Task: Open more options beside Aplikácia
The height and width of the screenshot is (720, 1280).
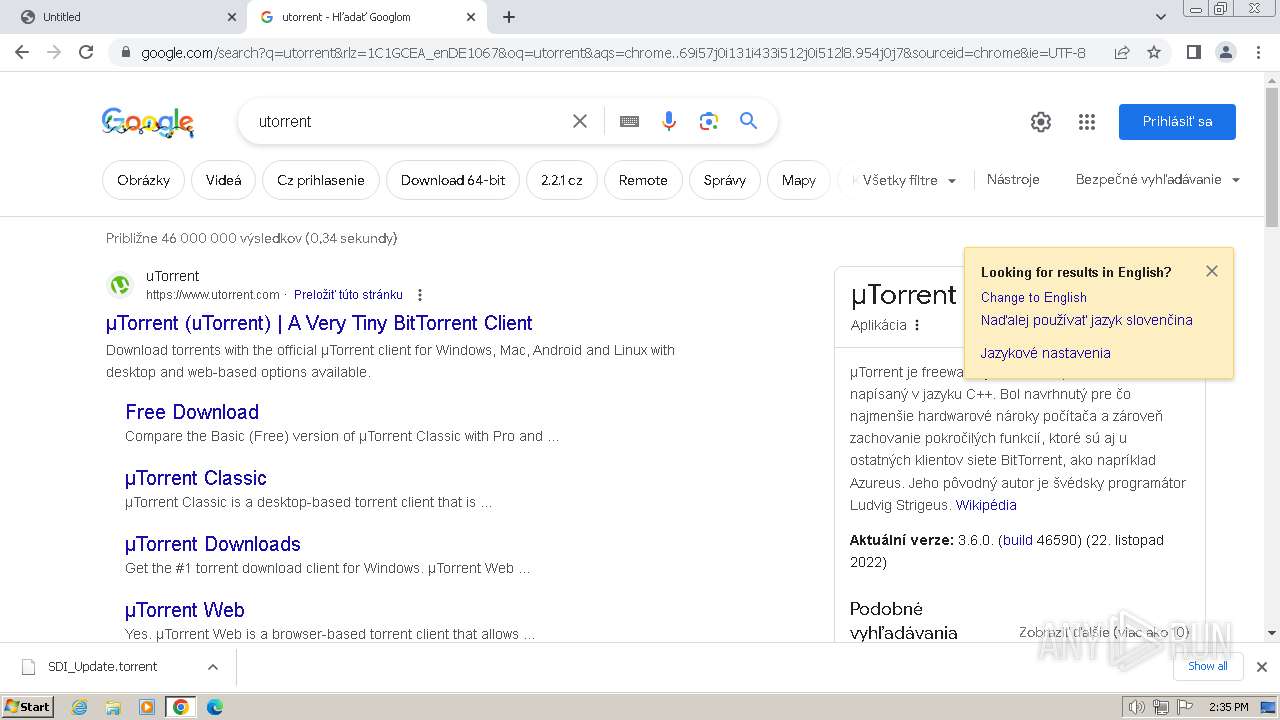Action: click(917, 325)
